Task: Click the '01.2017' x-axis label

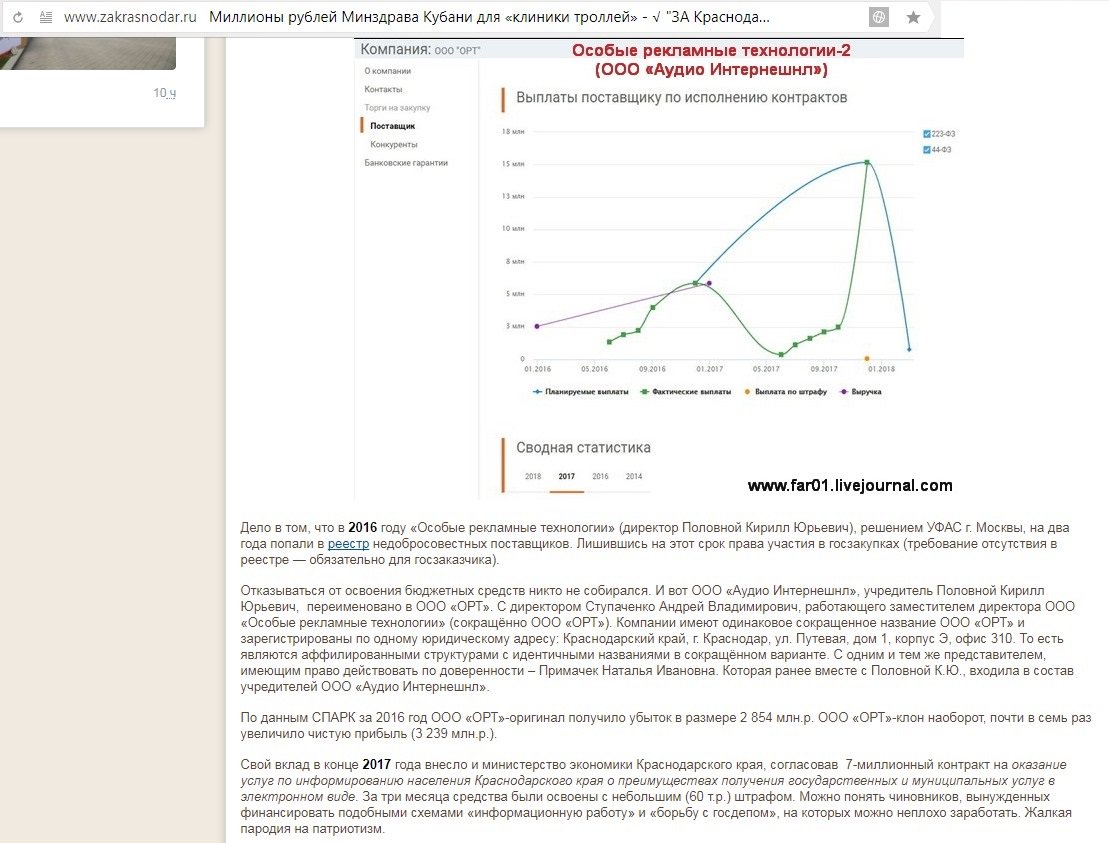Action: point(709,369)
